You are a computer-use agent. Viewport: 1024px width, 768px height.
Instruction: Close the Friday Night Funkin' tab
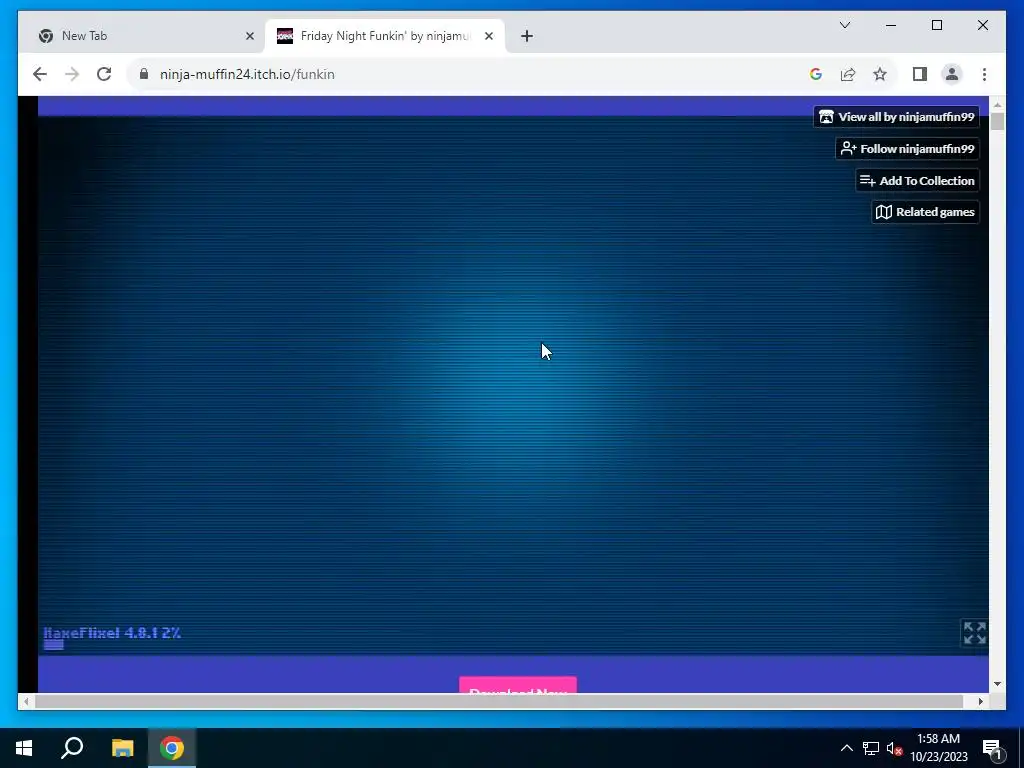[488, 36]
